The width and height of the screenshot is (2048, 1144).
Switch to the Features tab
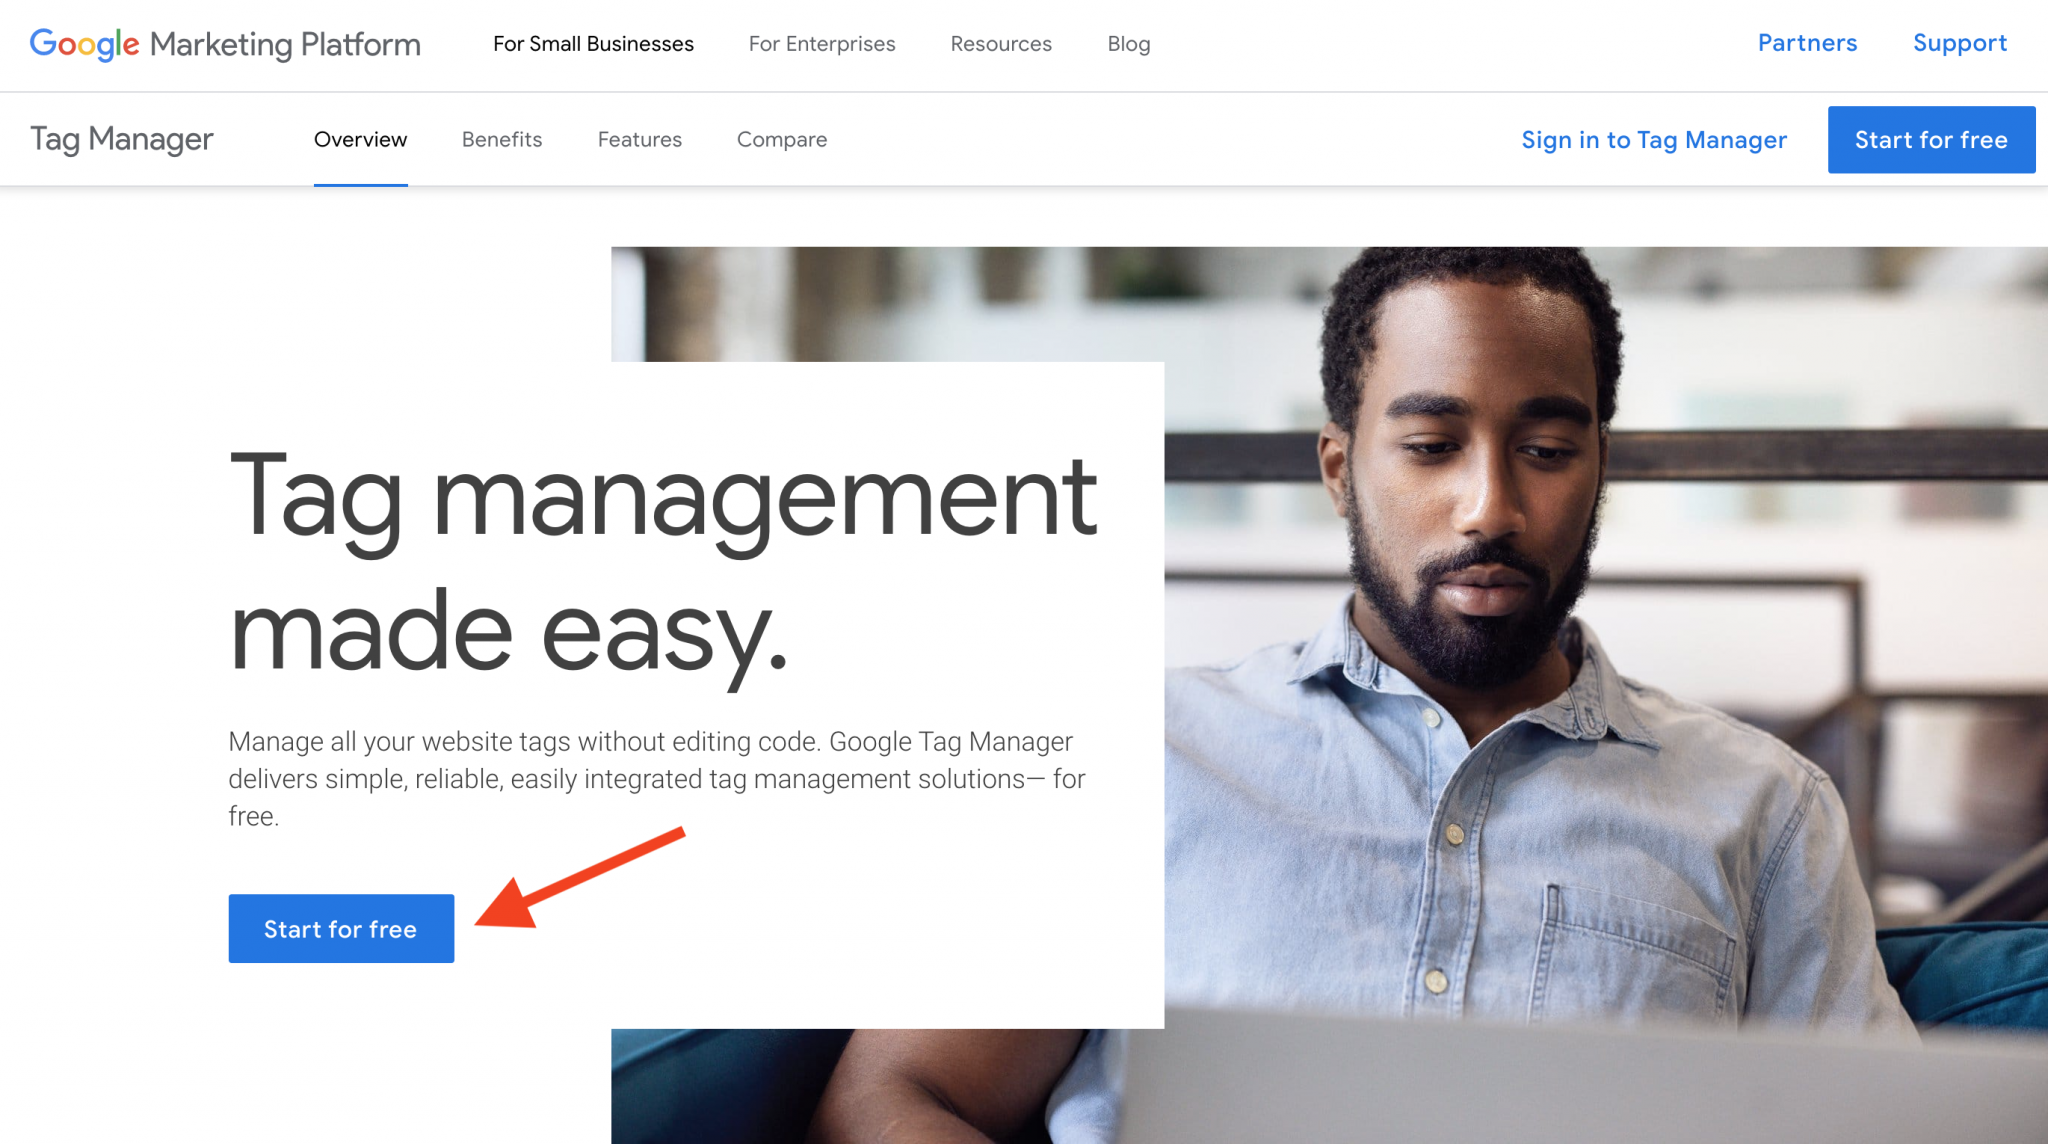tap(639, 139)
